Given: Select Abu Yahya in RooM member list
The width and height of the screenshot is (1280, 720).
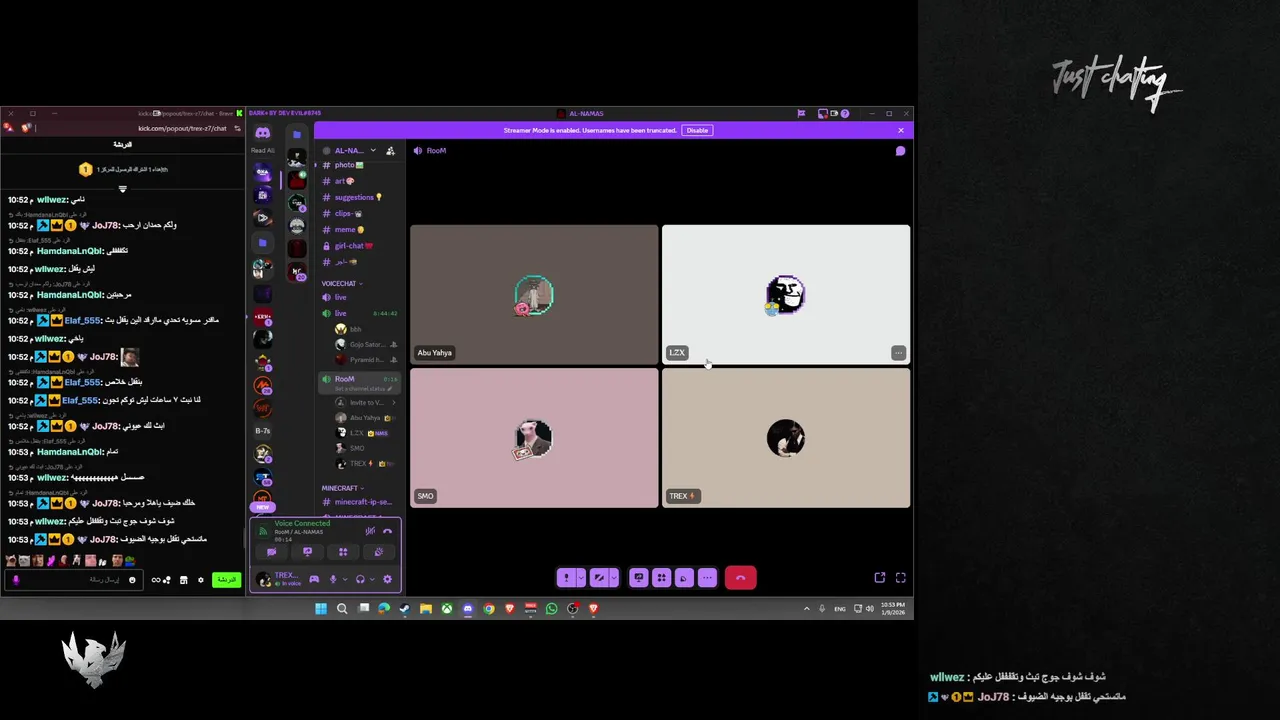Looking at the screenshot, I should [366, 418].
